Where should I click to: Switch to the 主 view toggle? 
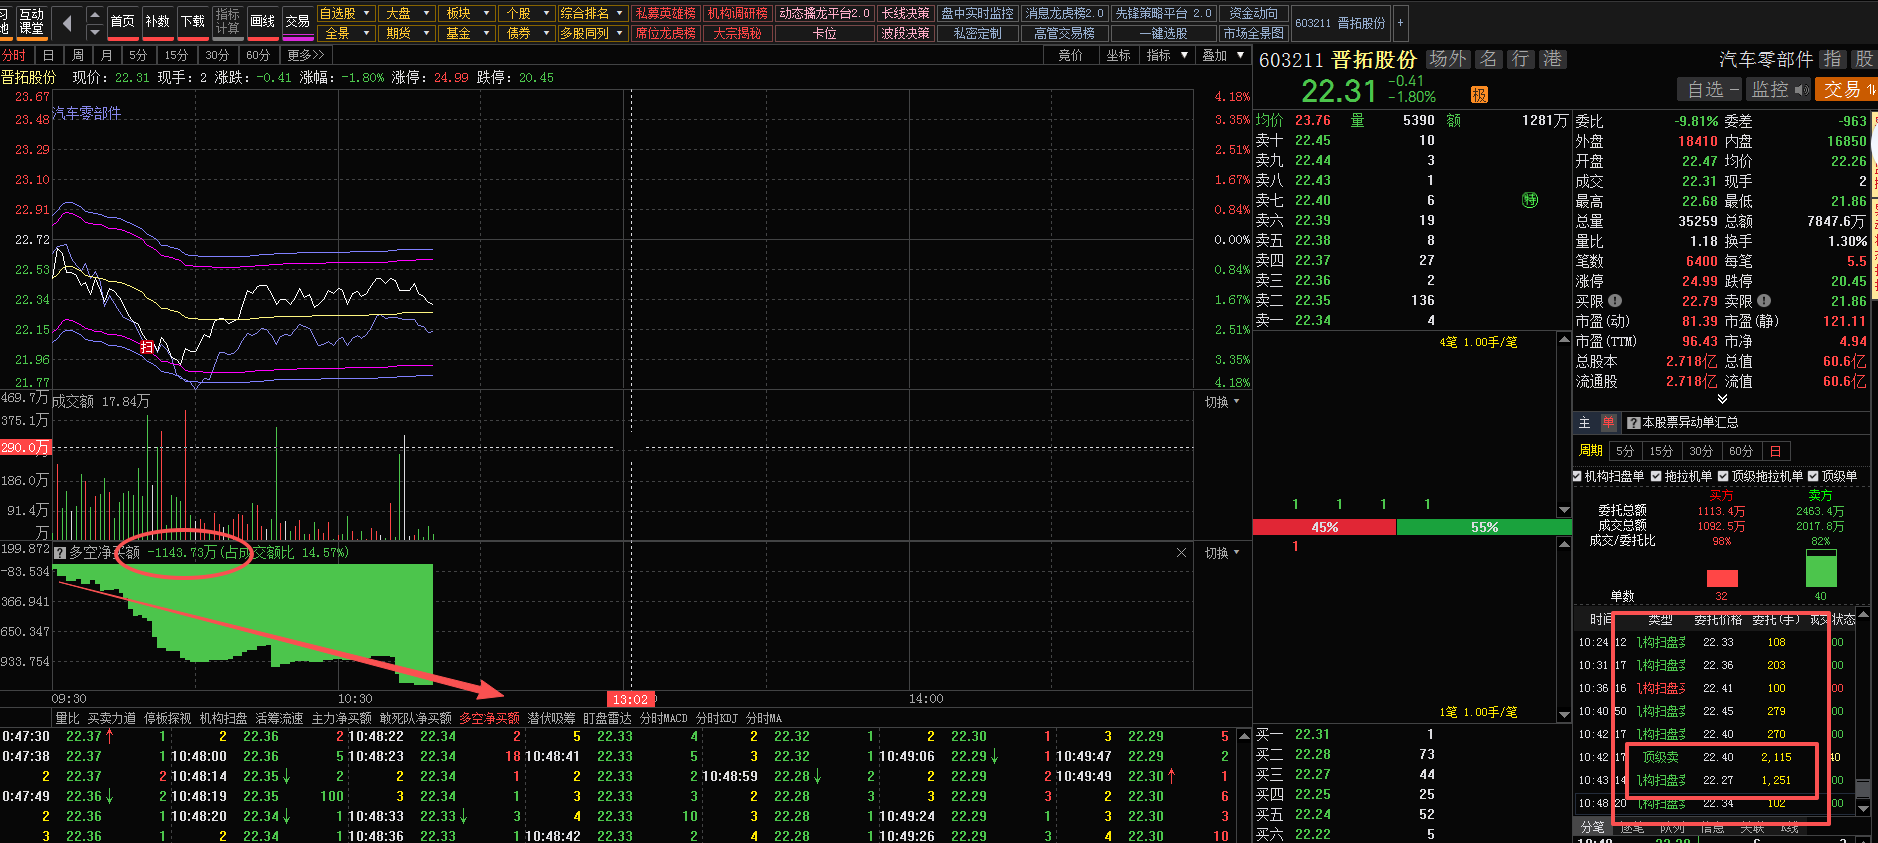(1584, 423)
